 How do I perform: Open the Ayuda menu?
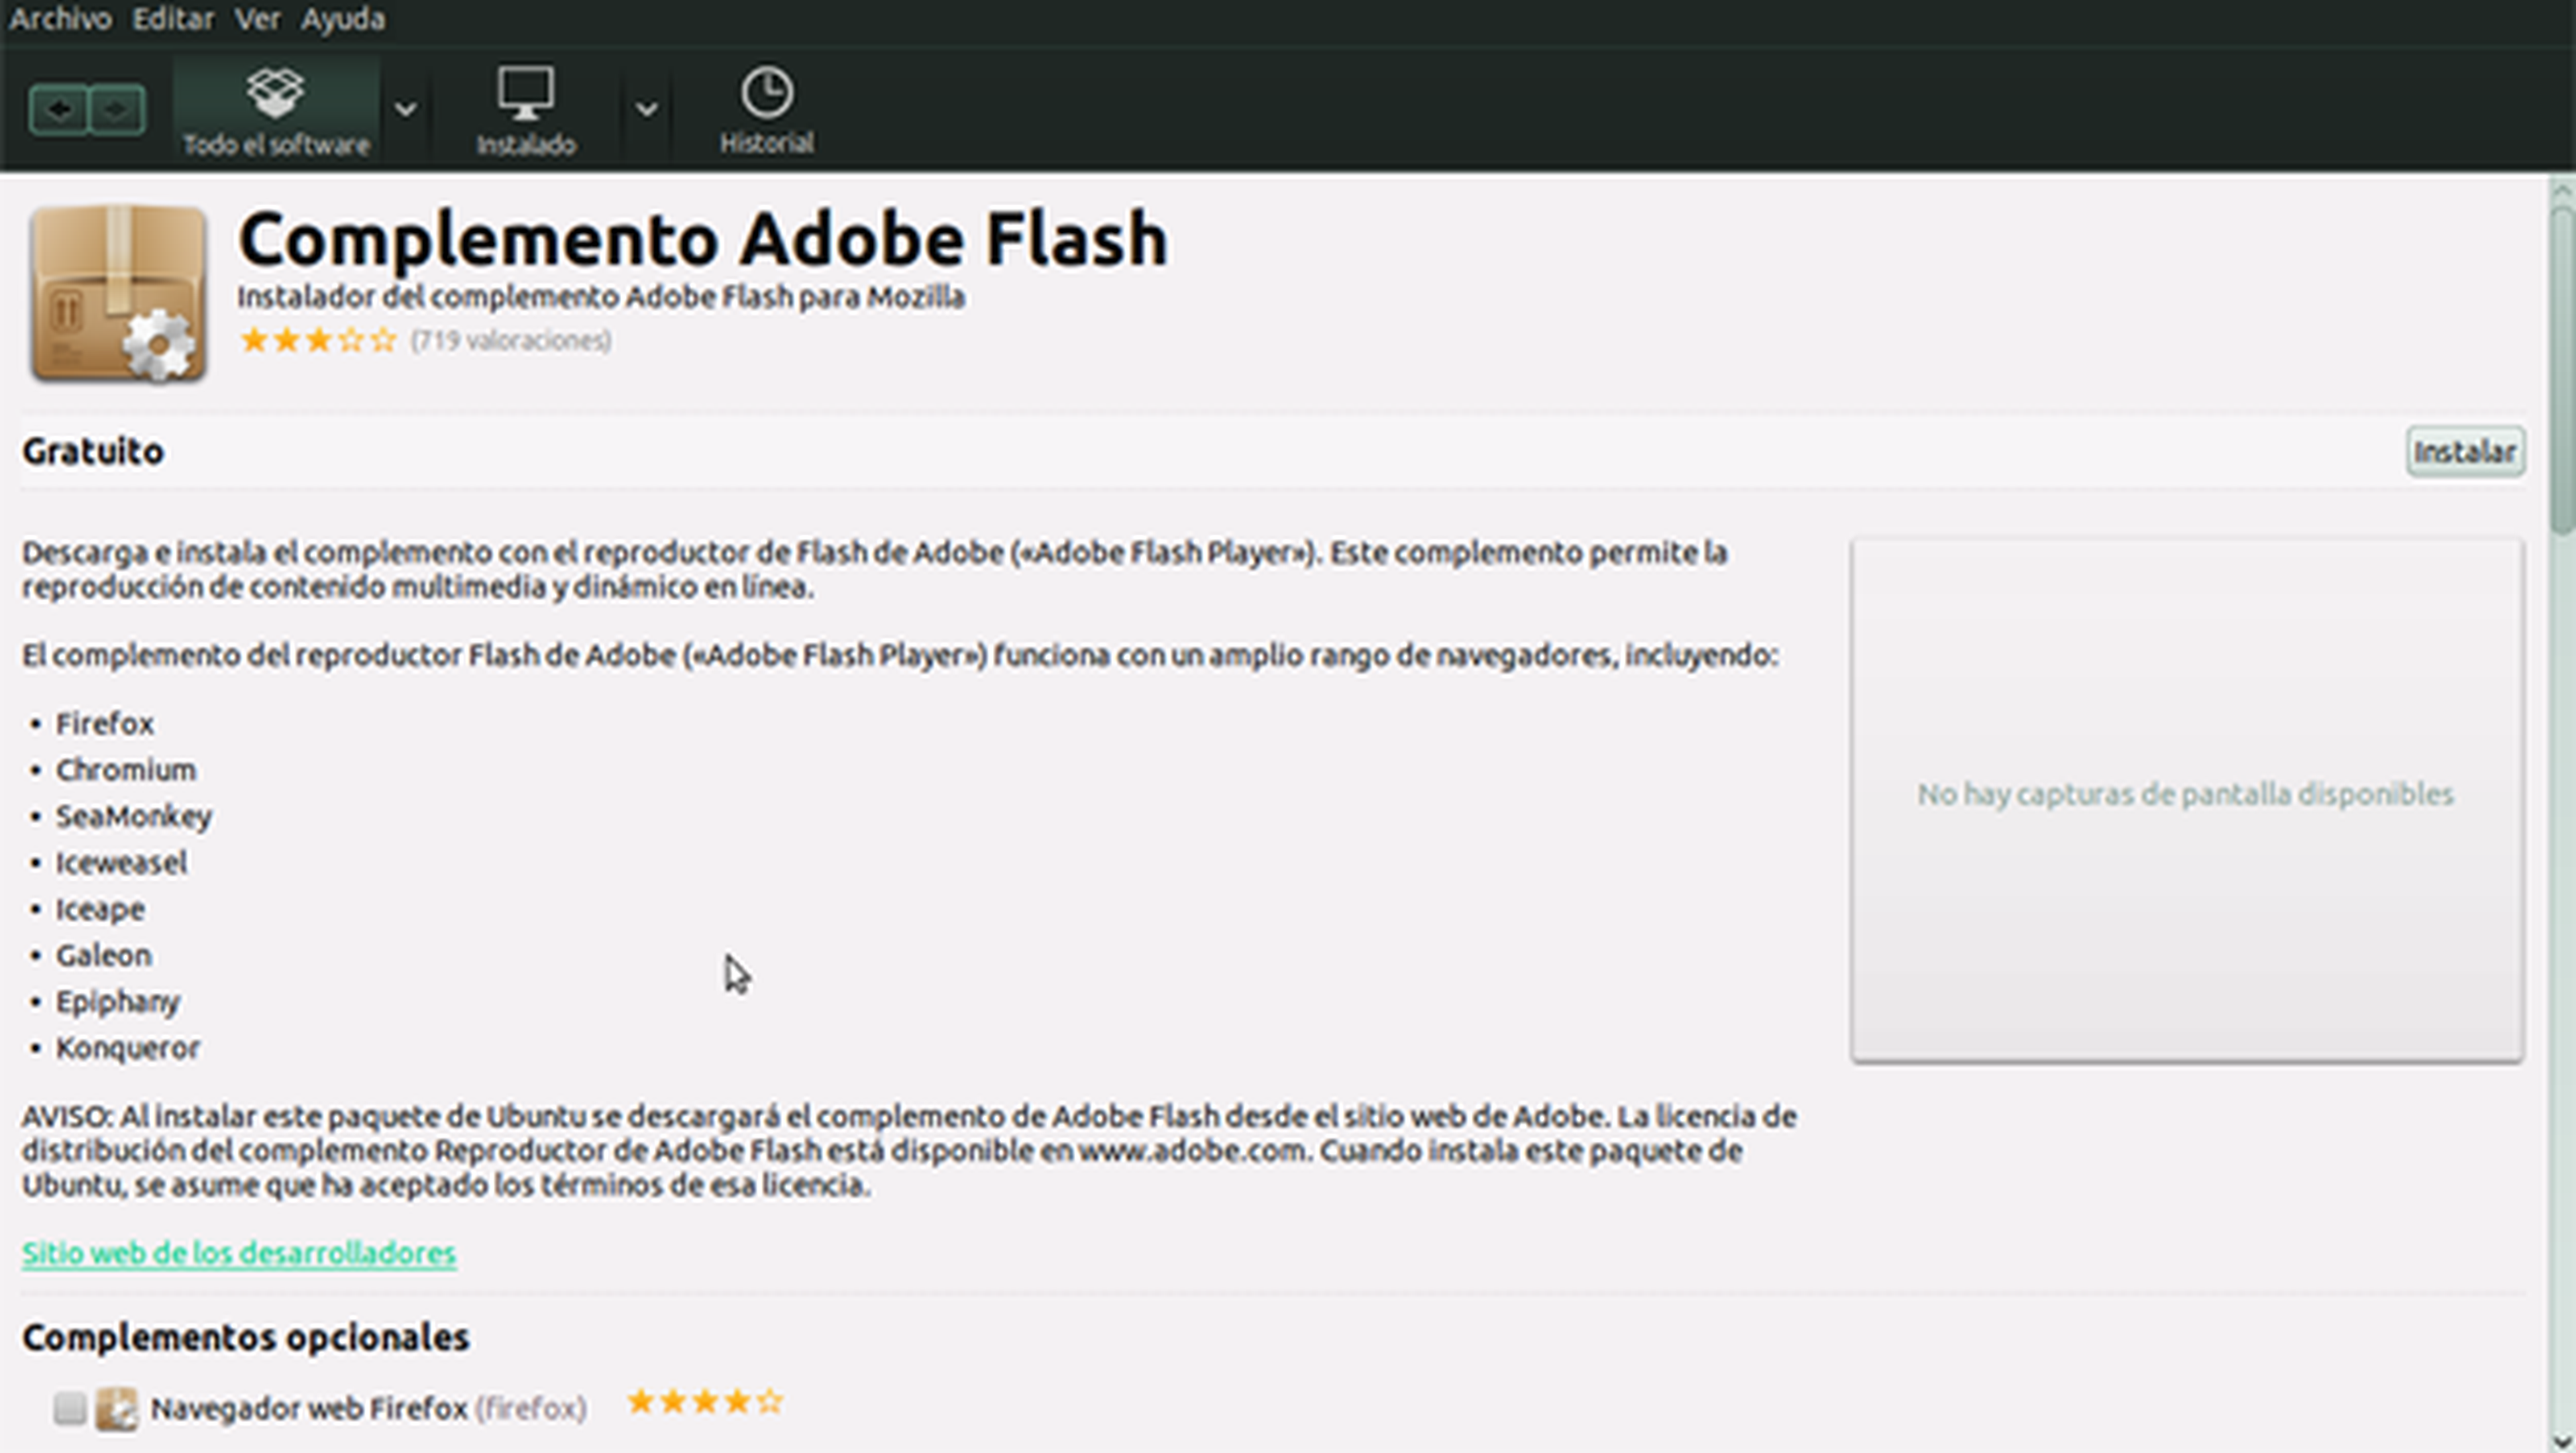[x=343, y=18]
